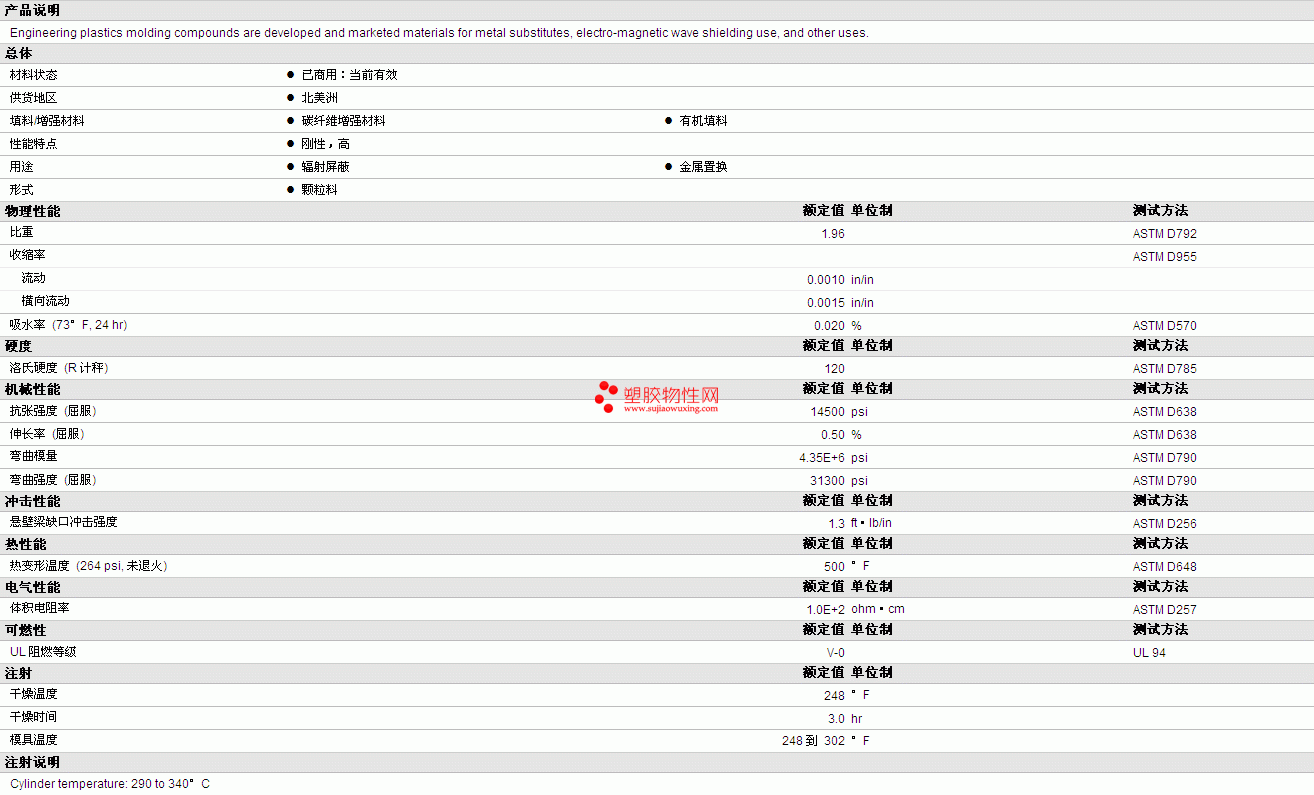Select the '供货地区' row label
This screenshot has height=795, width=1314.
tap(34, 98)
